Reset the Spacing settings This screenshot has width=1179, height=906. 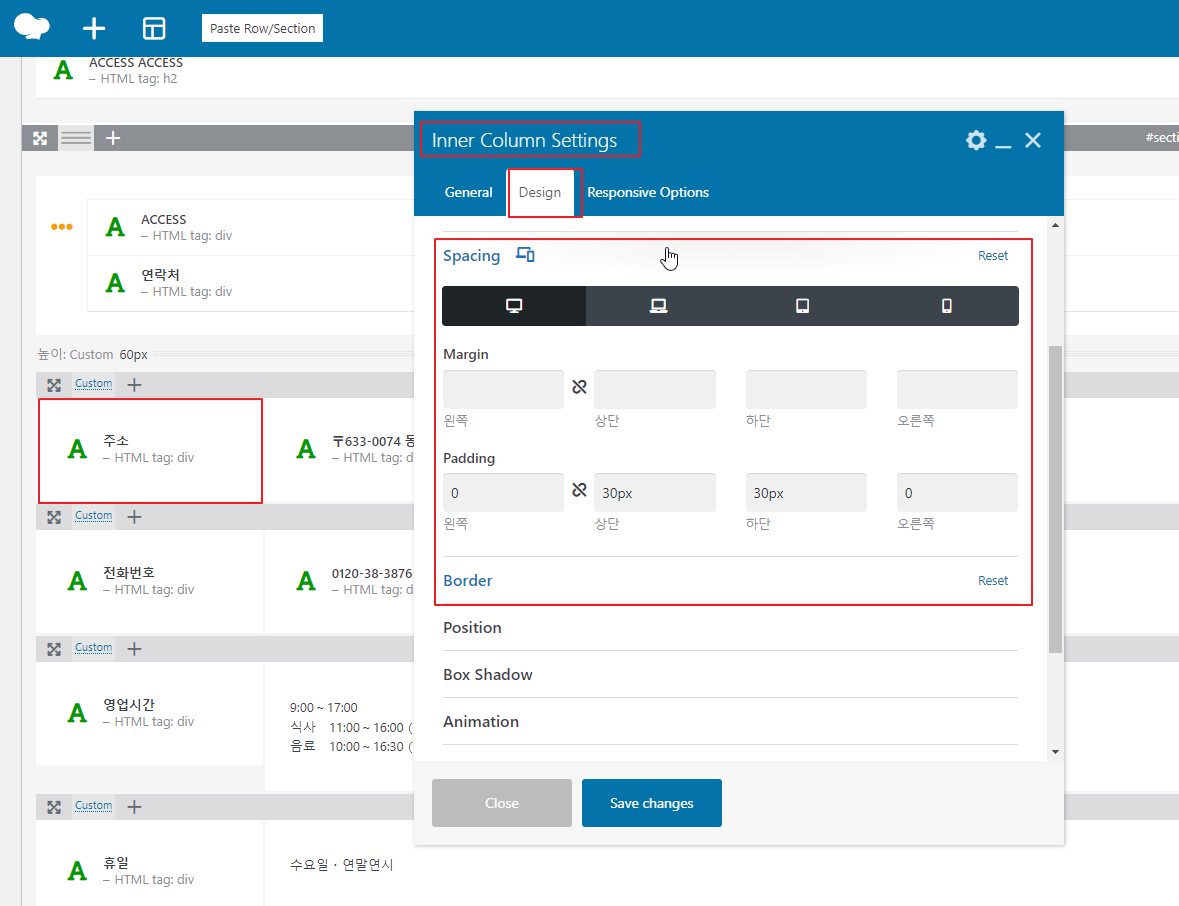(993, 256)
